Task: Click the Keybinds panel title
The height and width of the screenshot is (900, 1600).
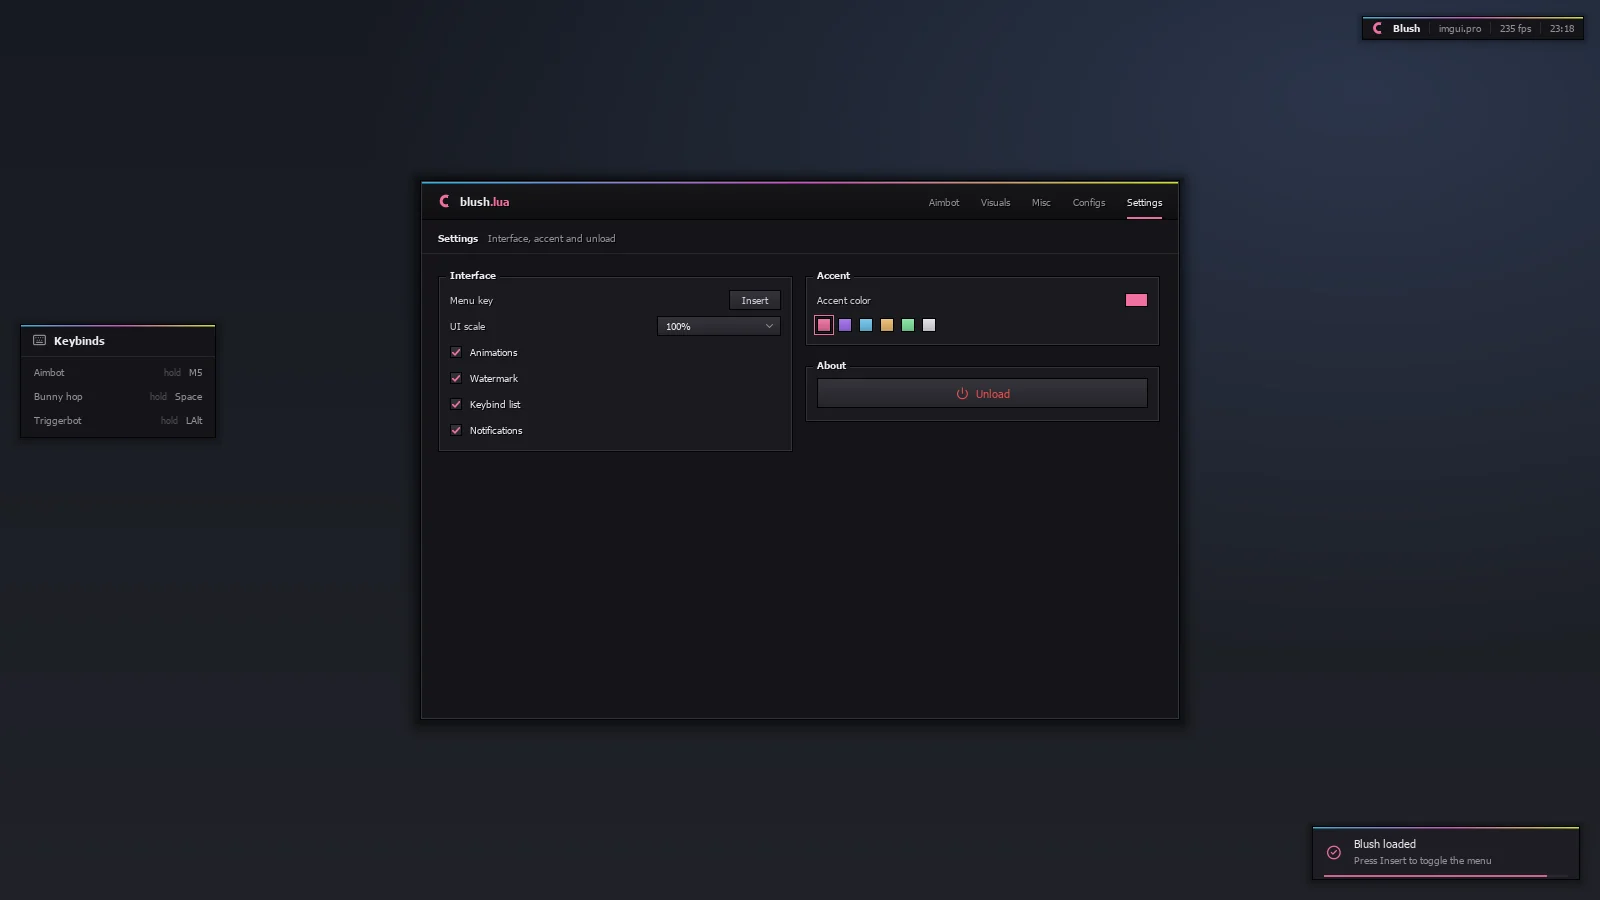Action: point(79,341)
